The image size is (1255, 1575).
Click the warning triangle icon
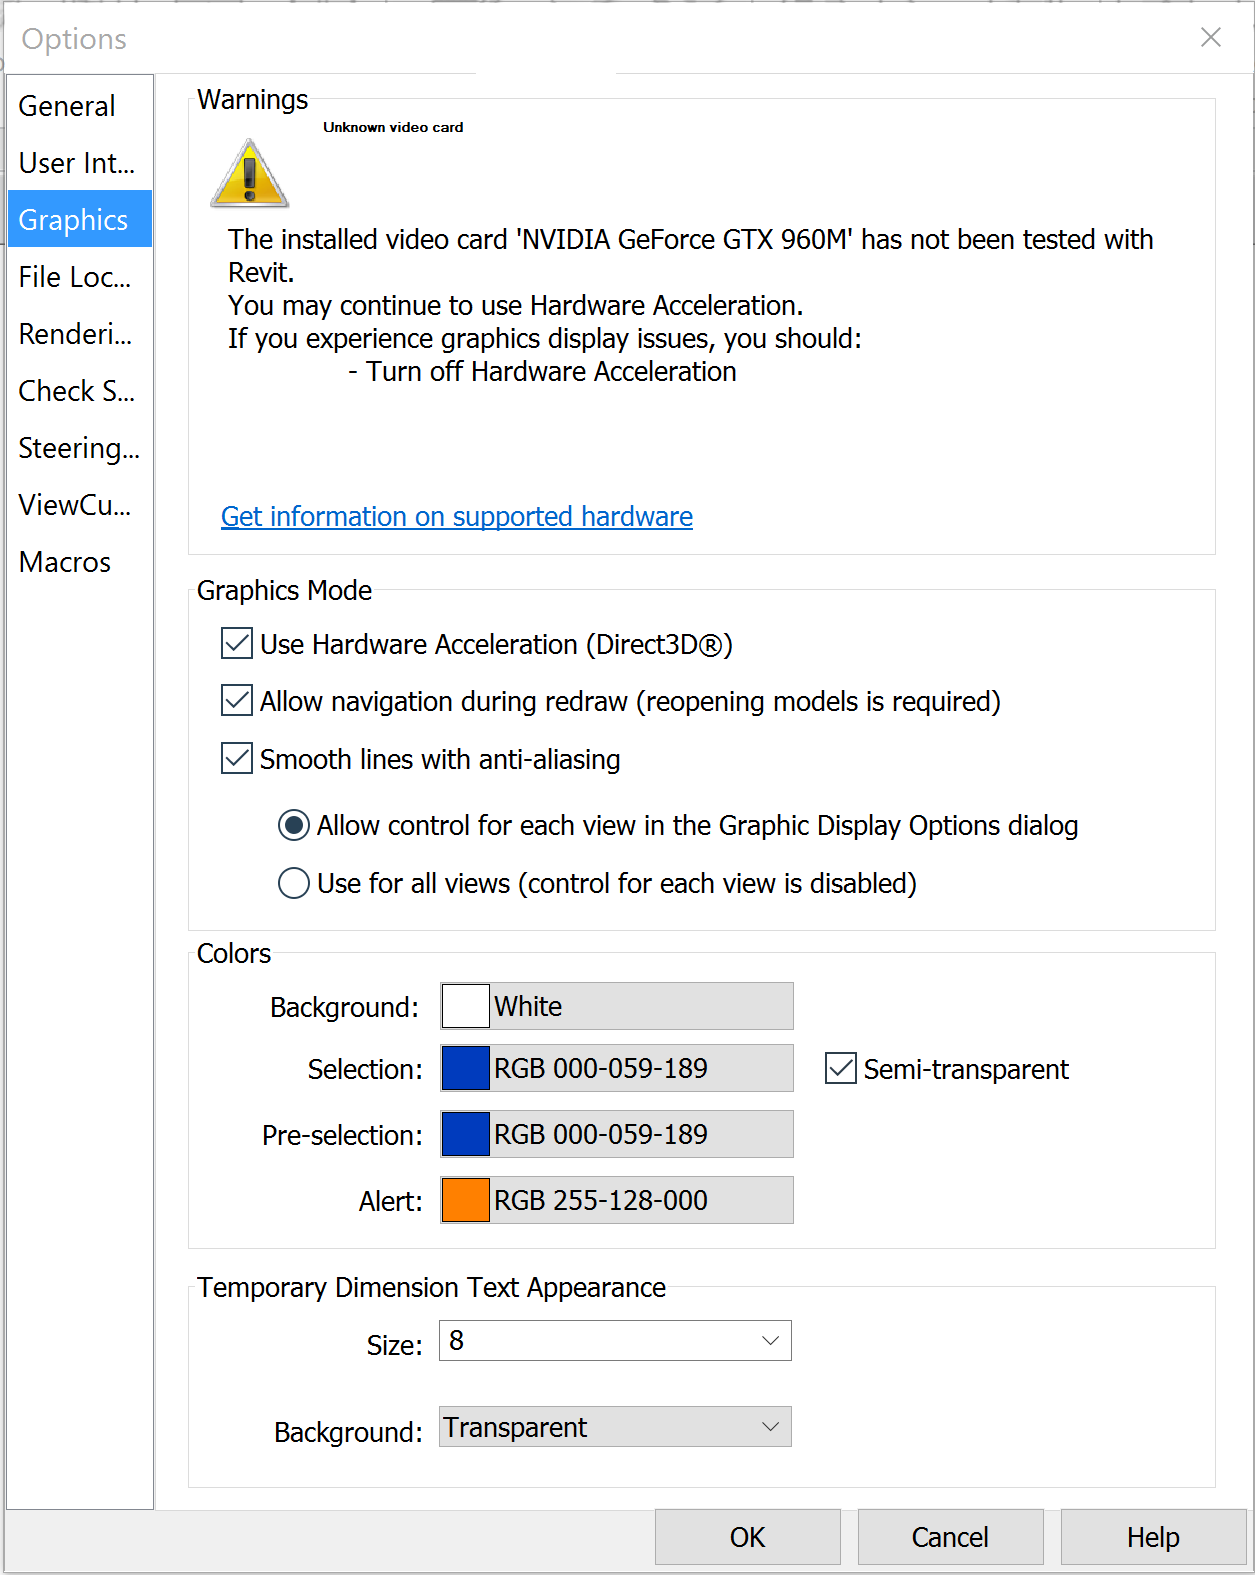(x=248, y=172)
